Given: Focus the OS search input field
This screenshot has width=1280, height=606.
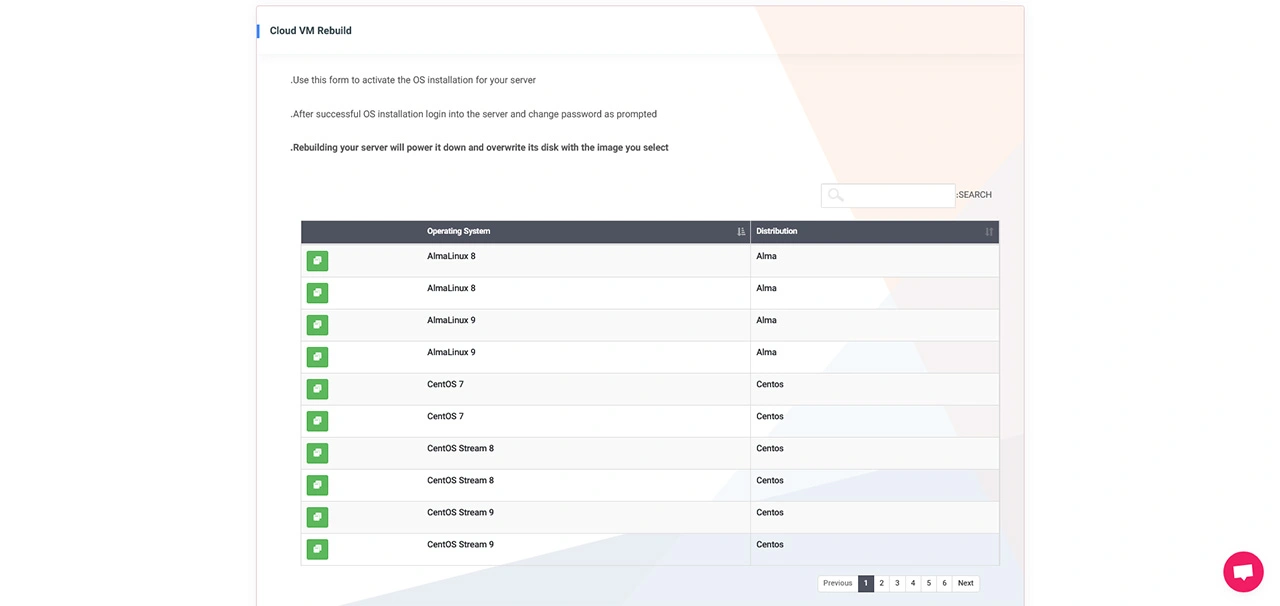Looking at the screenshot, I should pyautogui.click(x=898, y=195).
